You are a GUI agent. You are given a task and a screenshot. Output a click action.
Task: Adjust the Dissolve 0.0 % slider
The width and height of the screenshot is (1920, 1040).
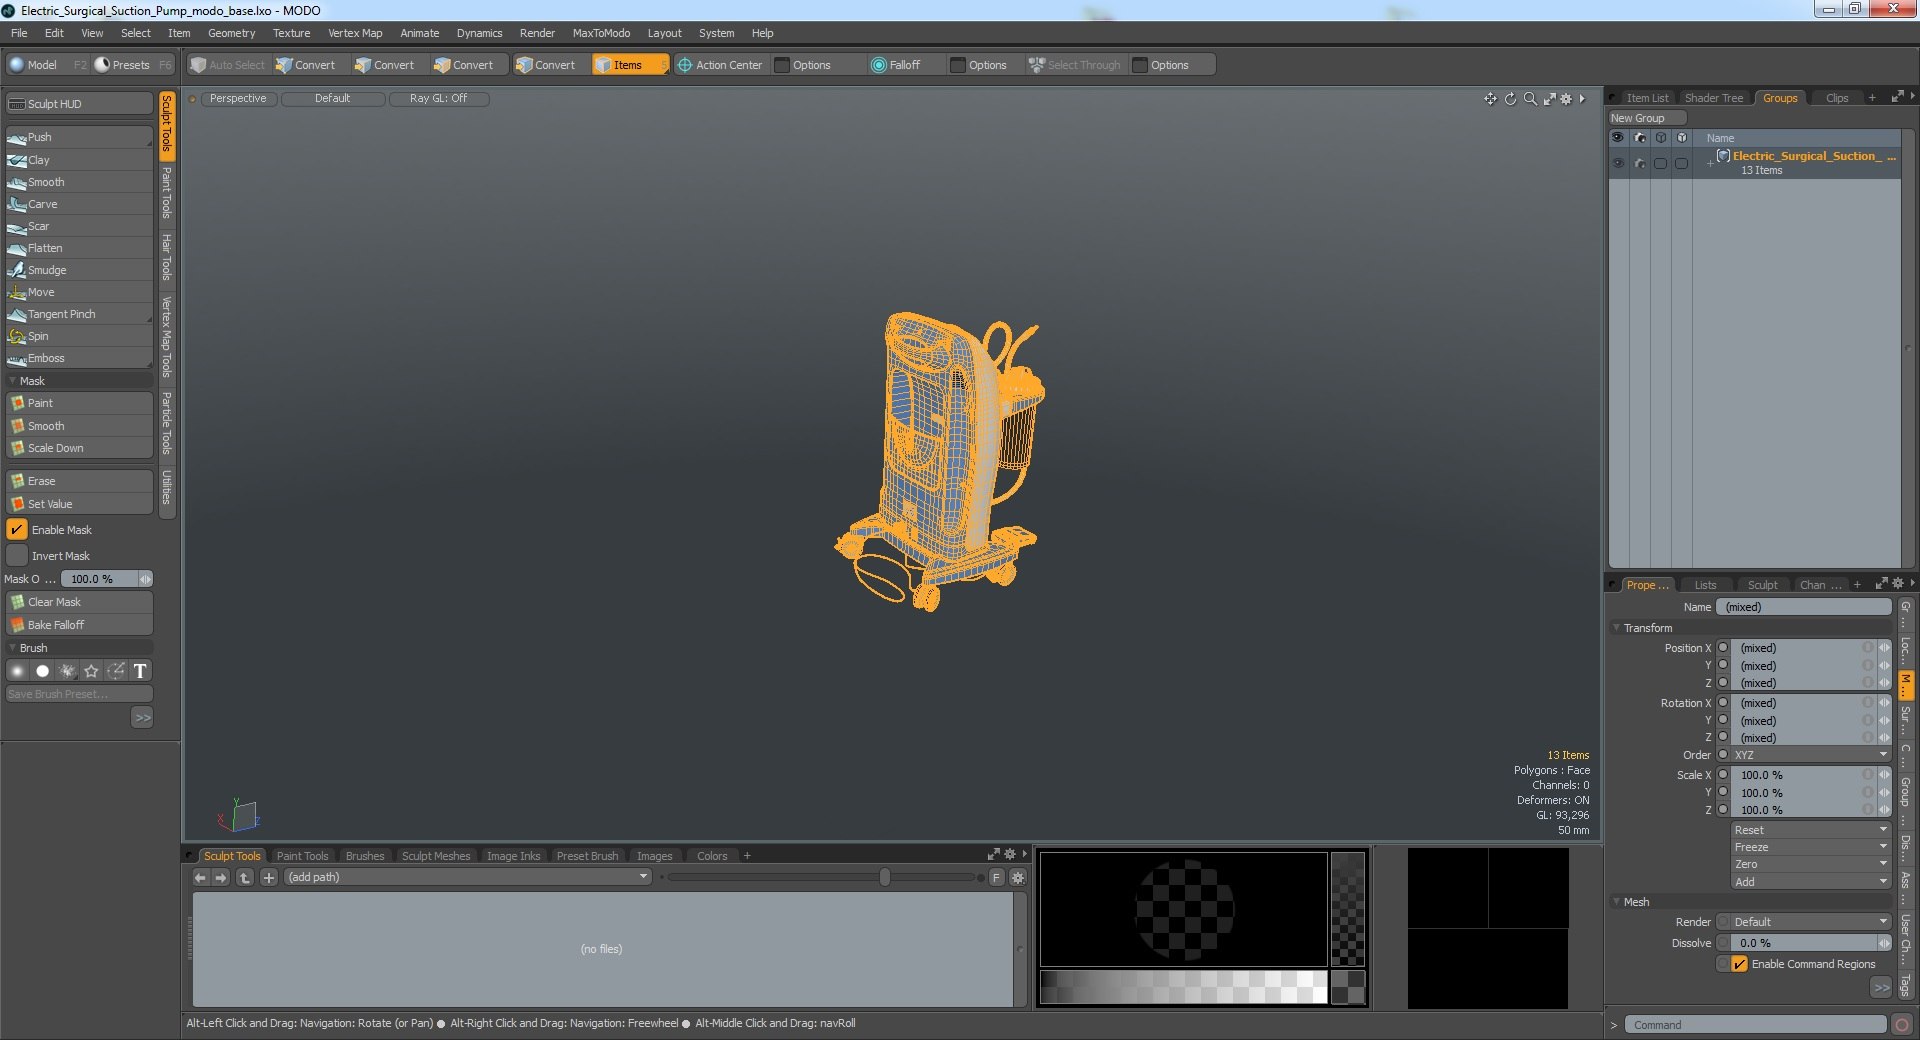pos(1810,943)
